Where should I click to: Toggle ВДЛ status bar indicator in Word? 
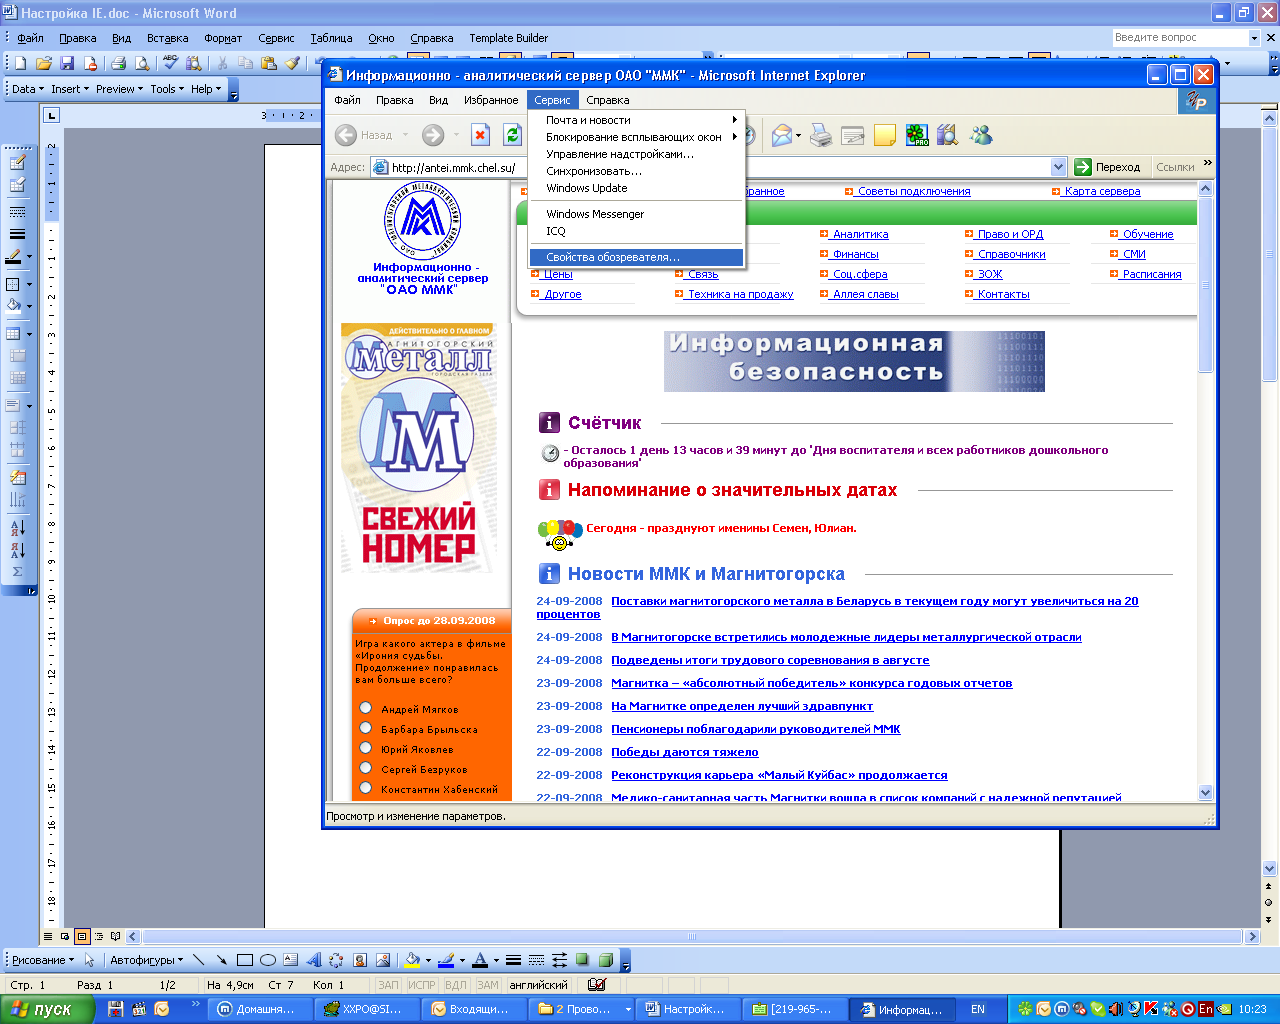point(456,985)
